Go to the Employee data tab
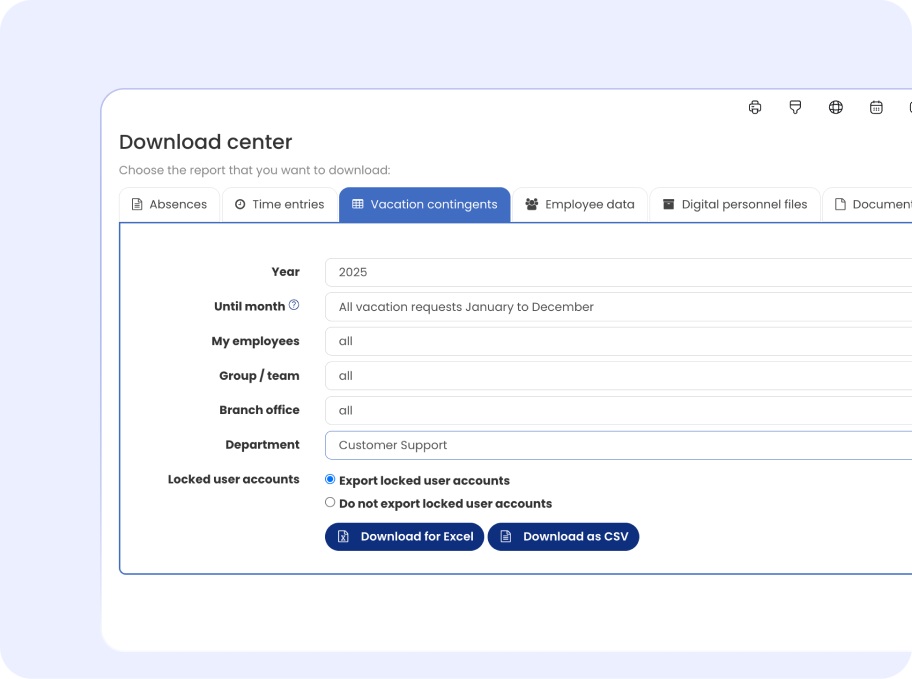912x679 pixels. (x=580, y=205)
